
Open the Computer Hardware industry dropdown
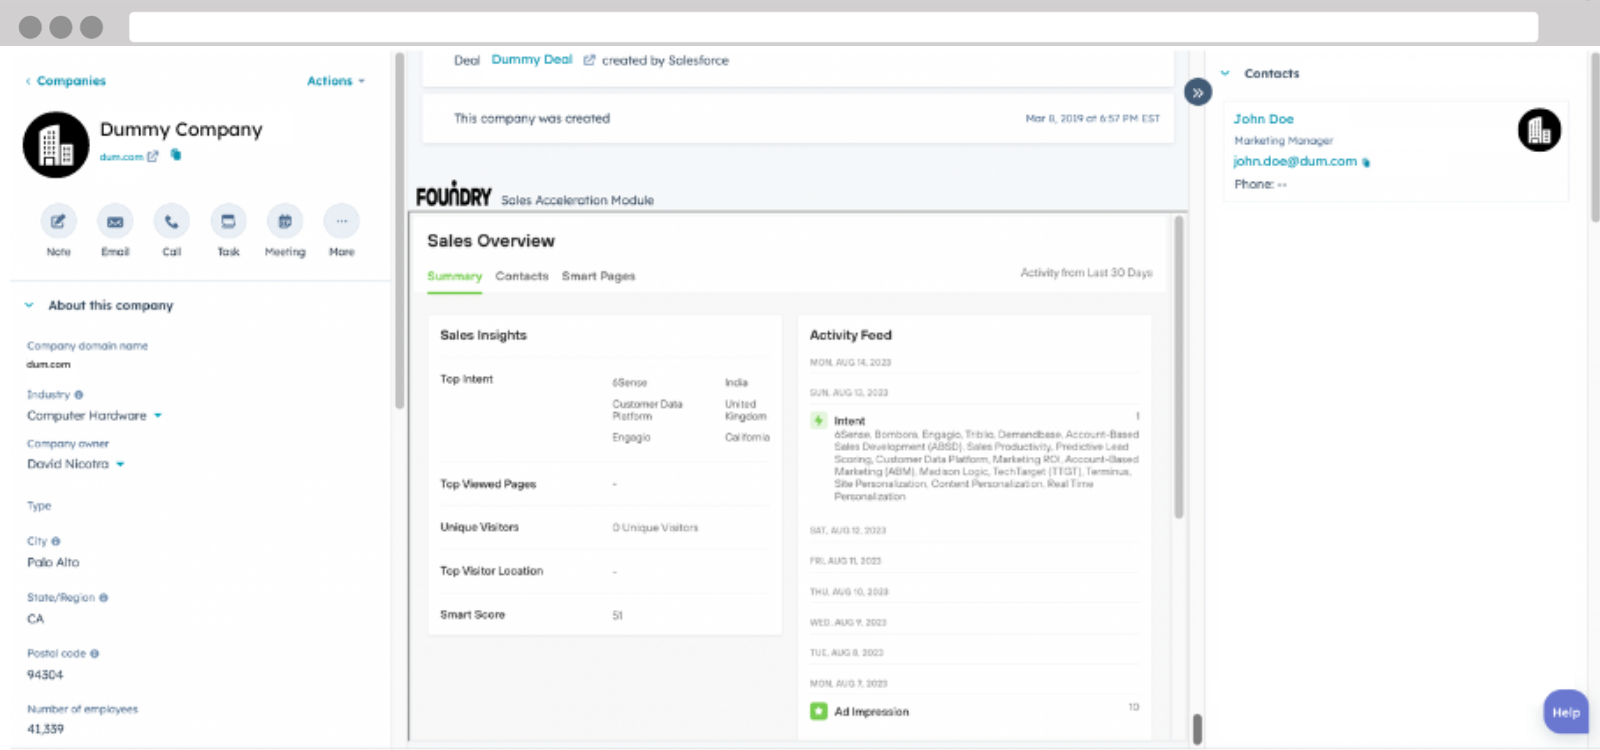pyautogui.click(x=94, y=416)
